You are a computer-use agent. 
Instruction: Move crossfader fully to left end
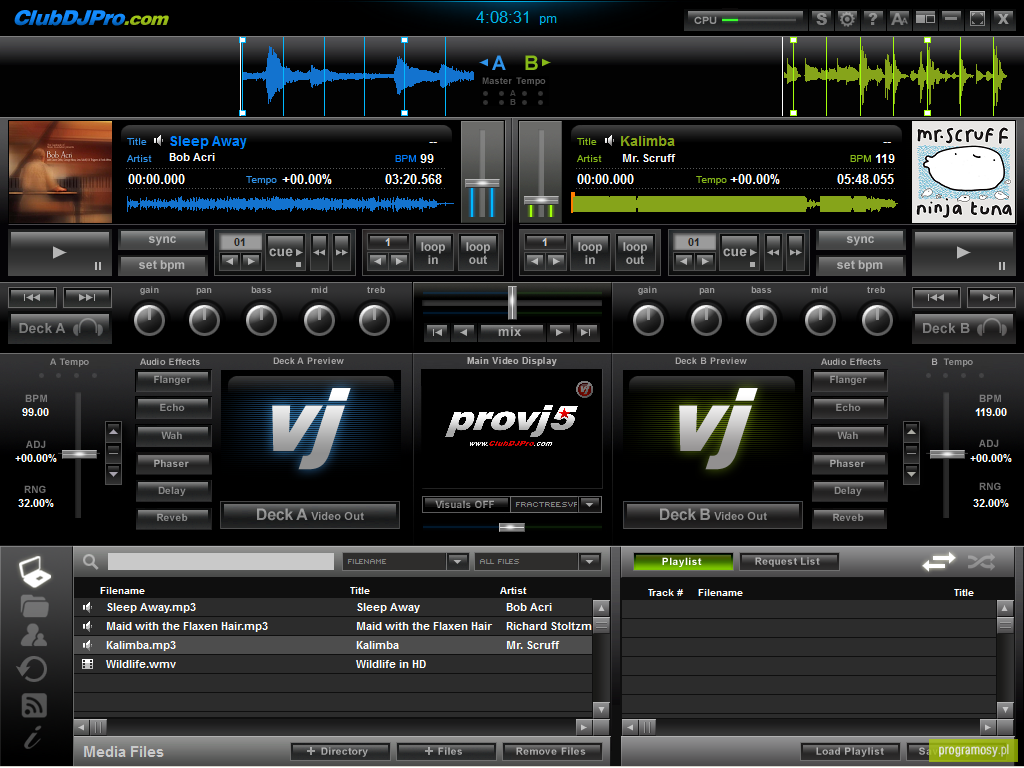click(437, 332)
